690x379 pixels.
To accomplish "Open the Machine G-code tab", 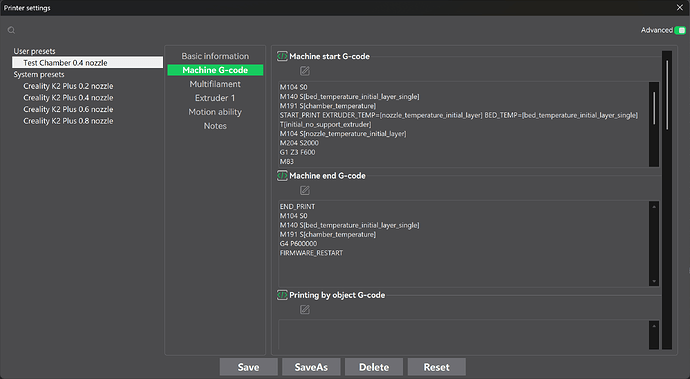I will click(x=215, y=70).
